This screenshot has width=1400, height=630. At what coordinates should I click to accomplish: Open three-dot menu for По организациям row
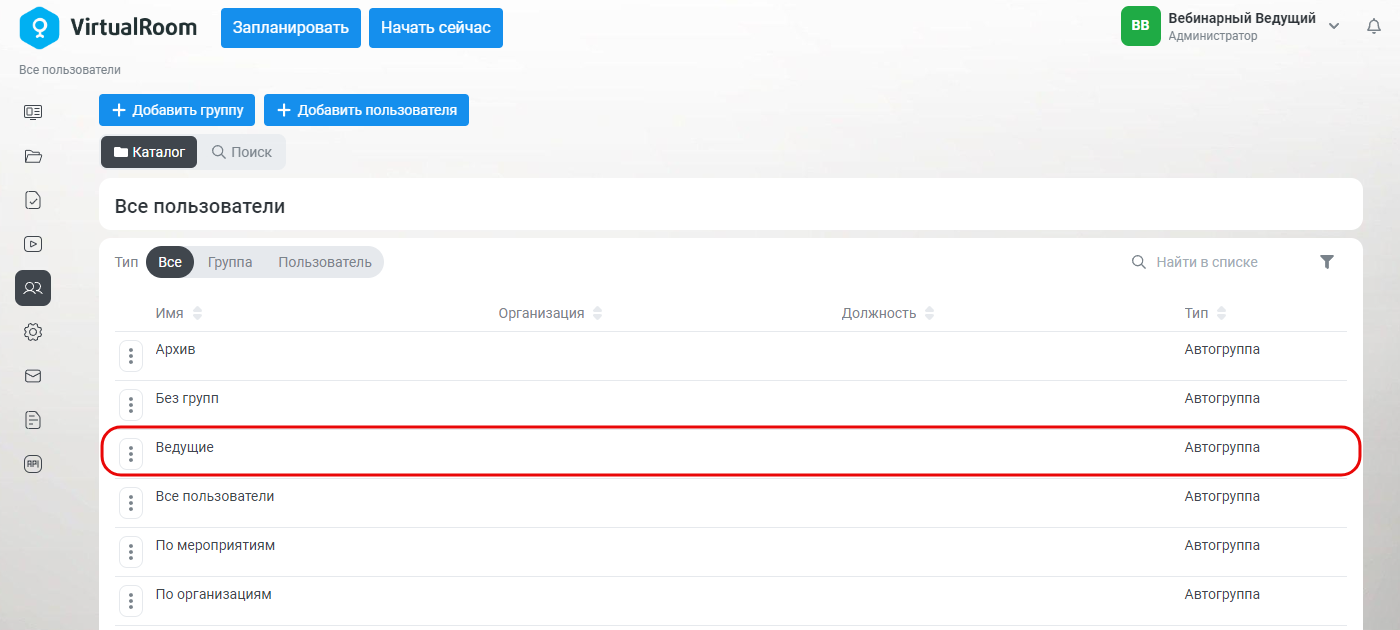tap(131, 601)
